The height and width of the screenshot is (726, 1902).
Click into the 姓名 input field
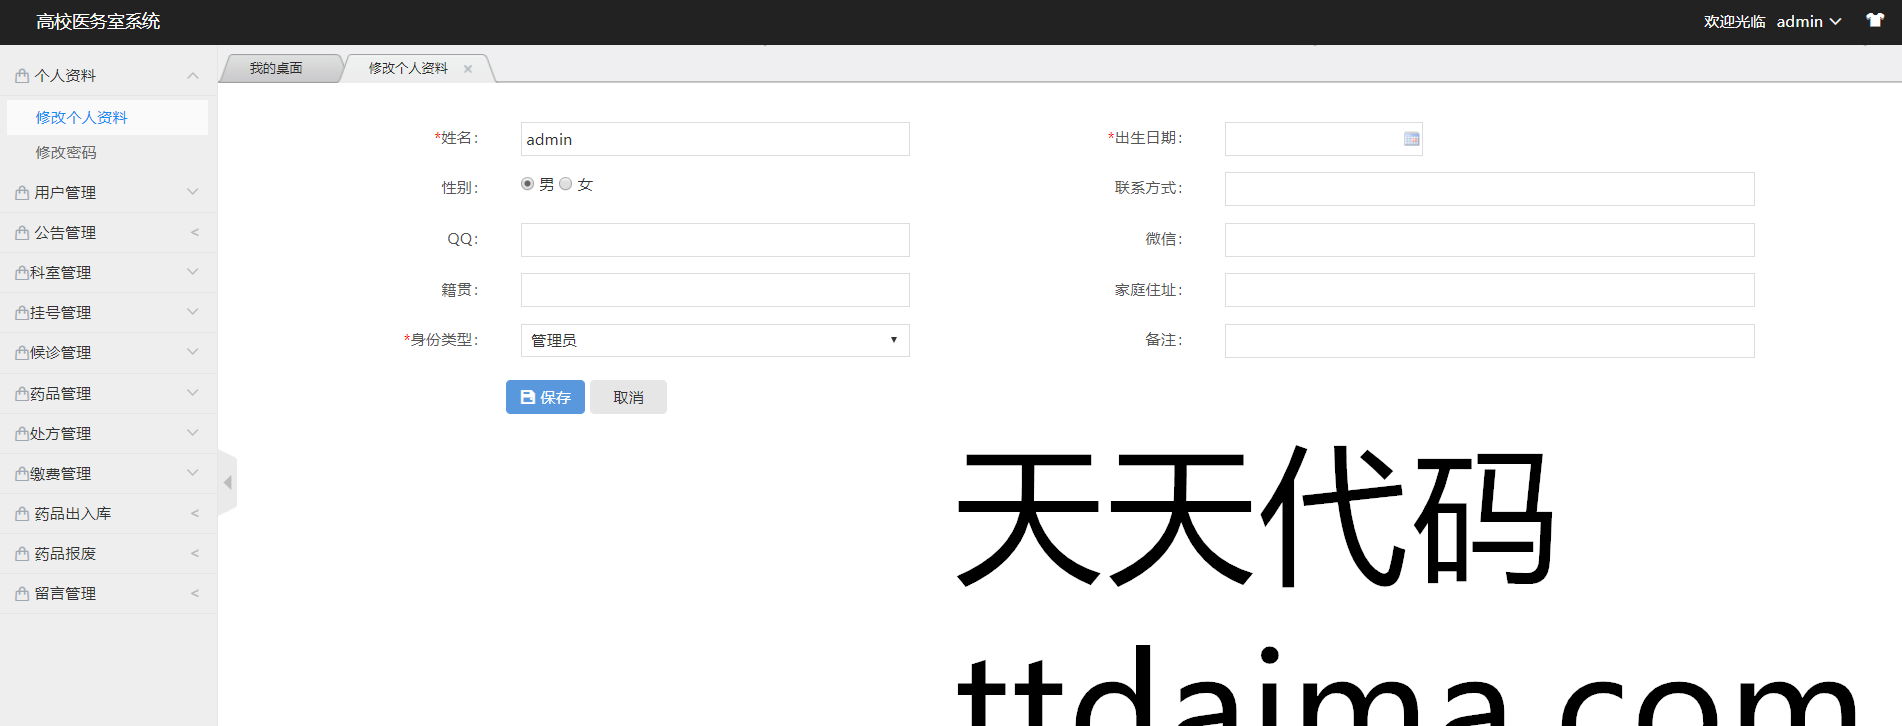tap(714, 139)
